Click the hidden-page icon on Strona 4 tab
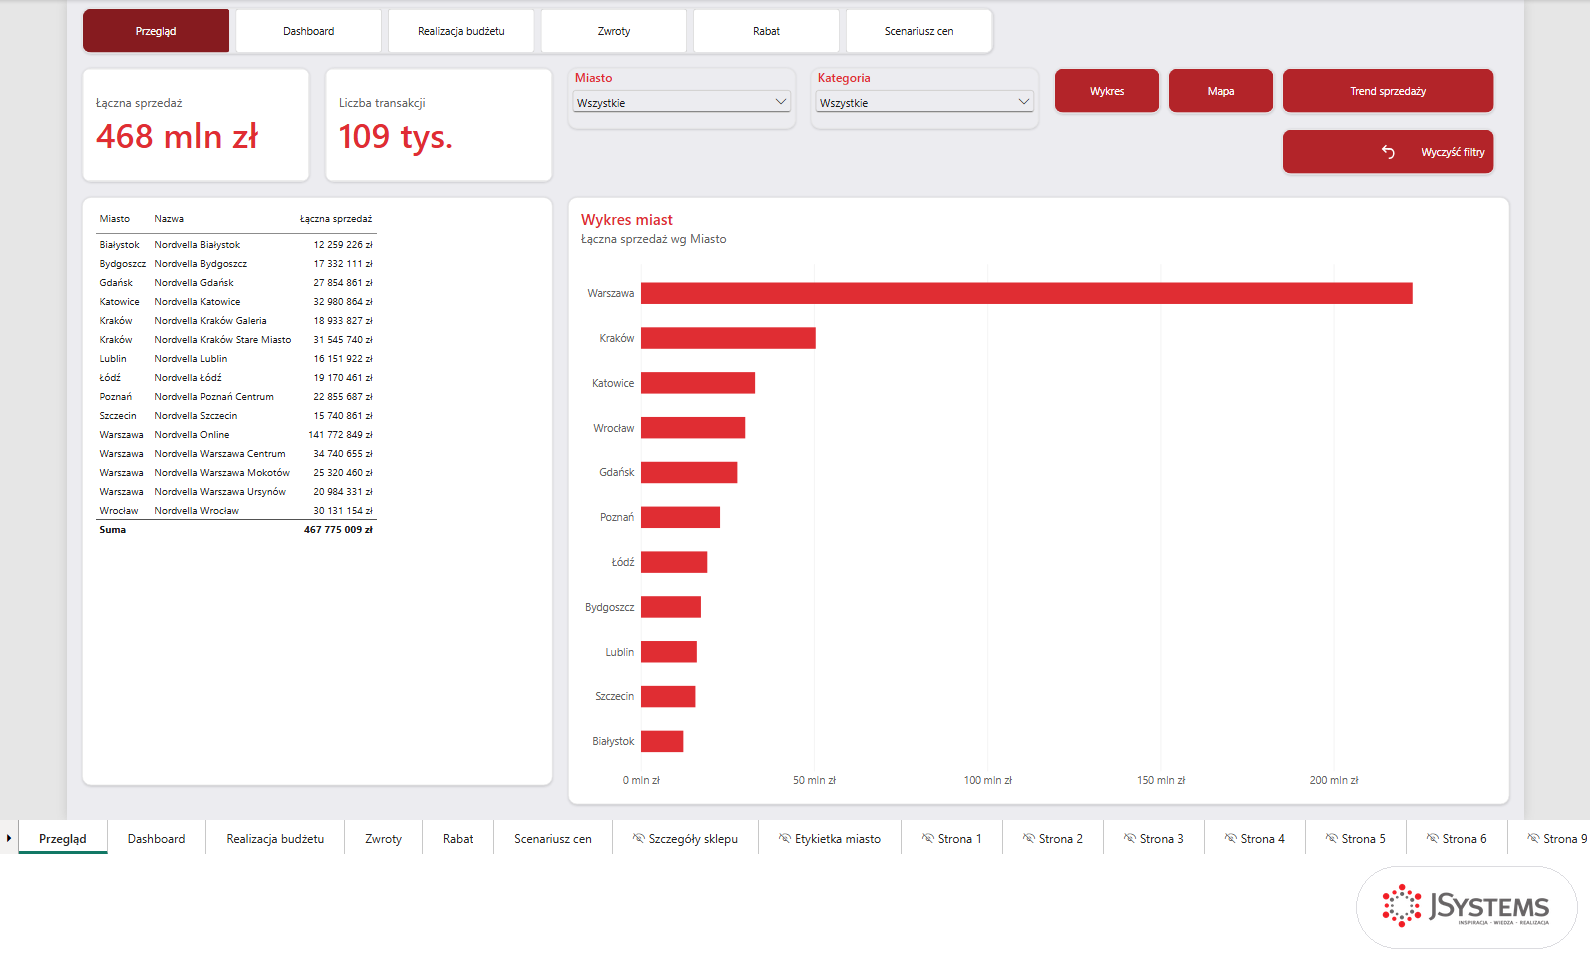1590x961 pixels. (1231, 838)
